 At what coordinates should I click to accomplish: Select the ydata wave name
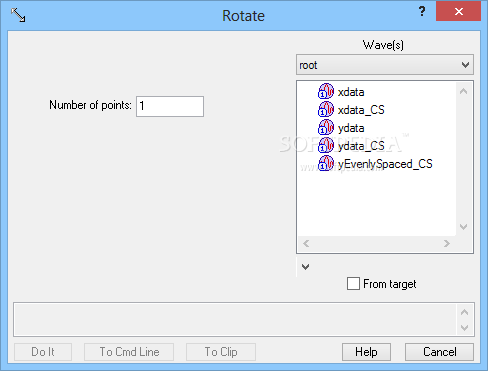(351, 128)
